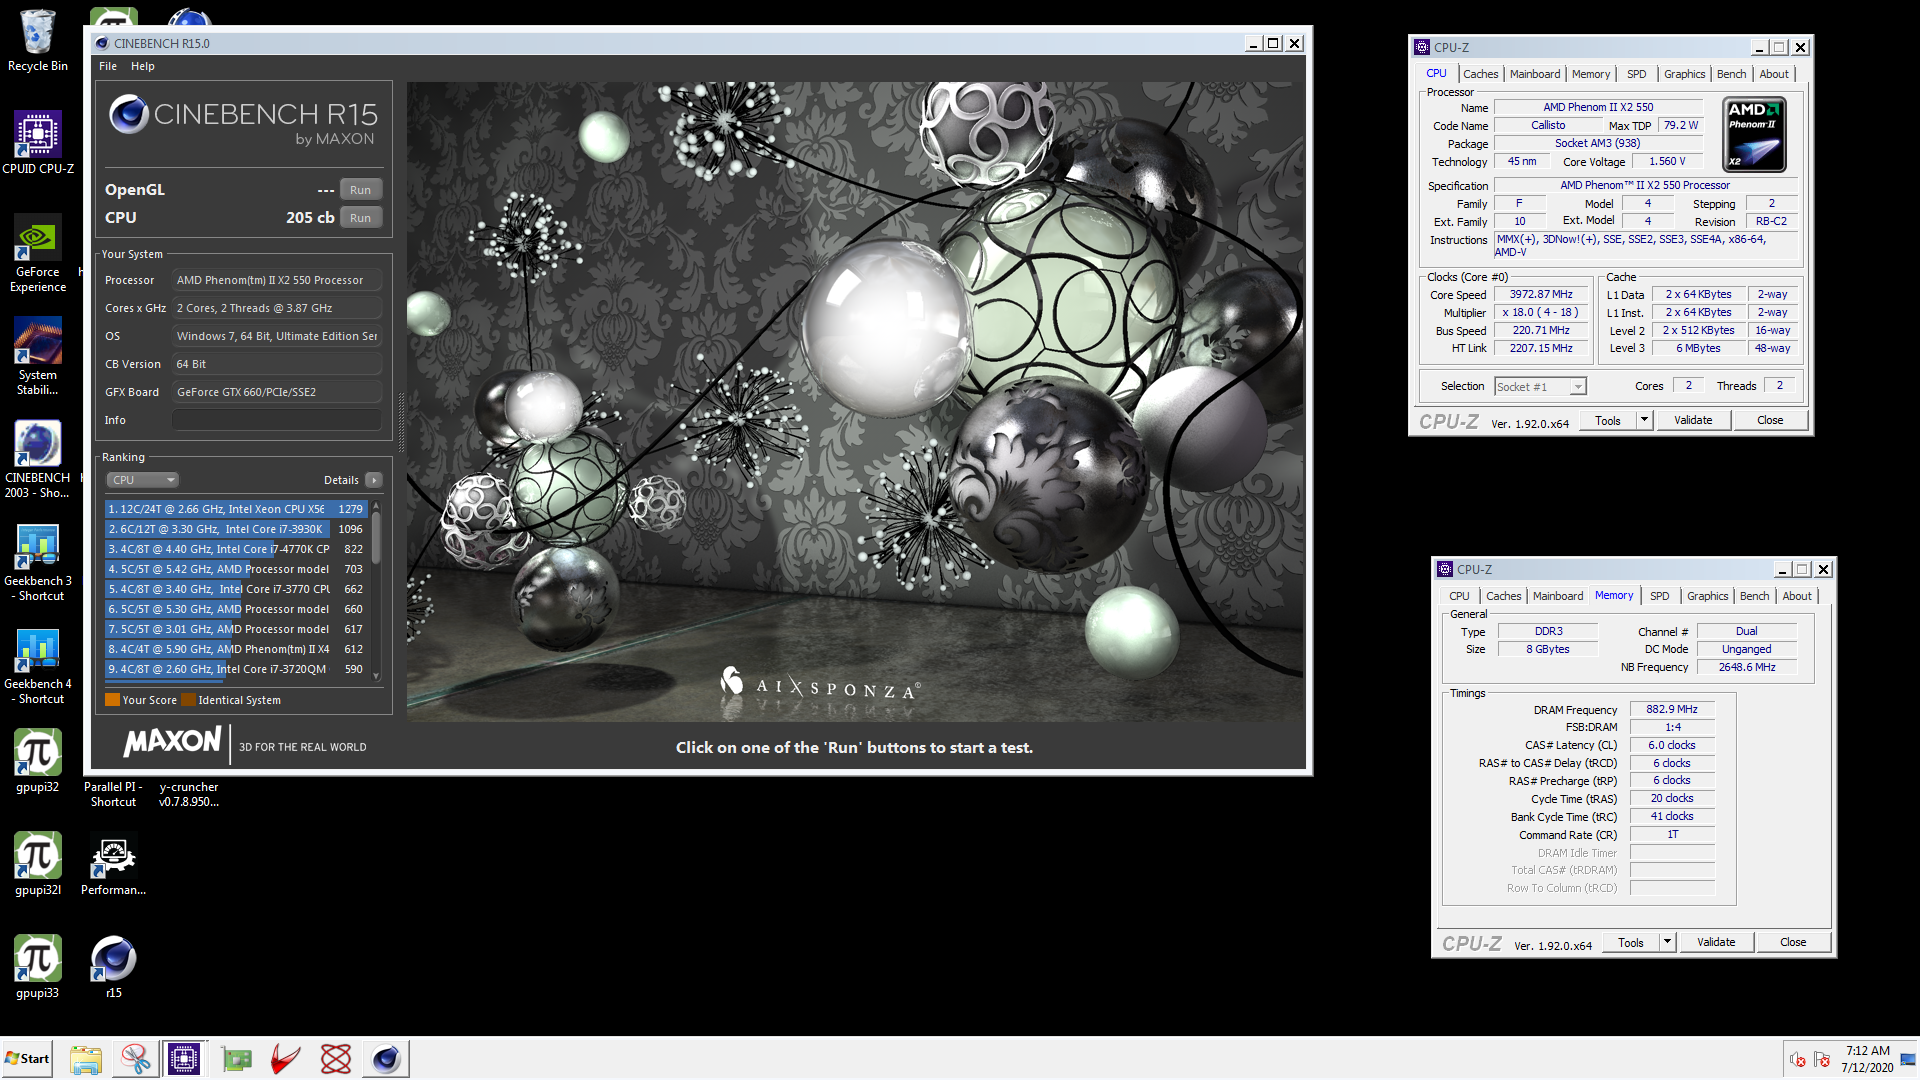Open SPD tab in upper CPU-Z window
The width and height of the screenshot is (1920, 1080).
pyautogui.click(x=1636, y=74)
